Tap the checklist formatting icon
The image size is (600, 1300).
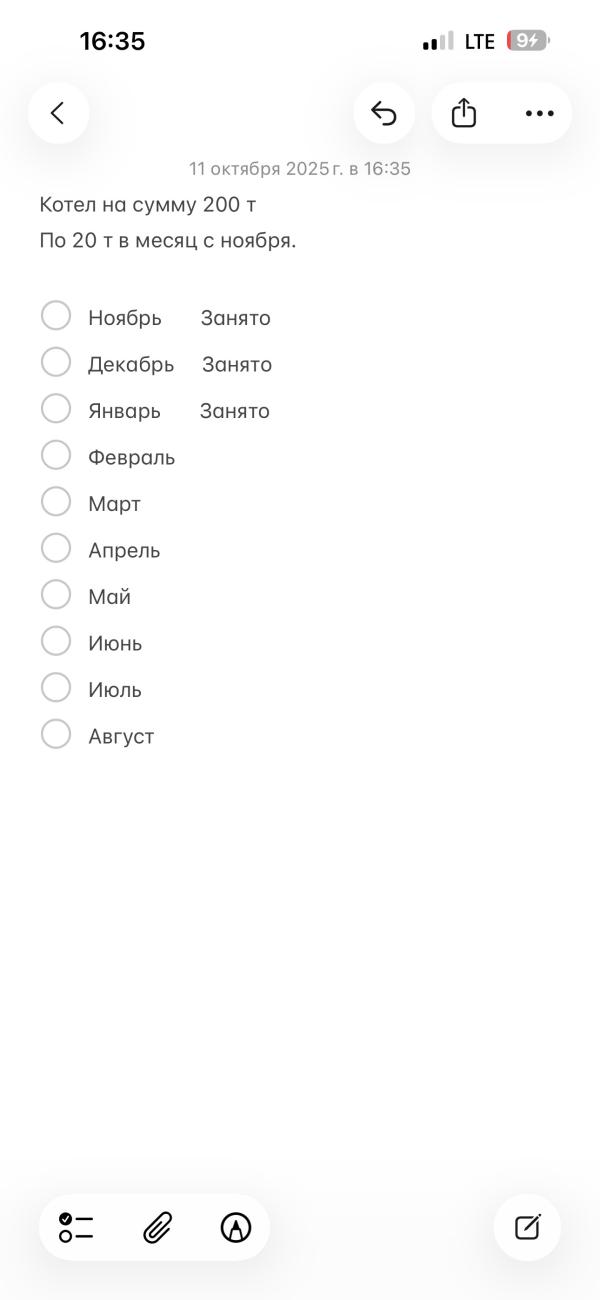coord(76,1227)
